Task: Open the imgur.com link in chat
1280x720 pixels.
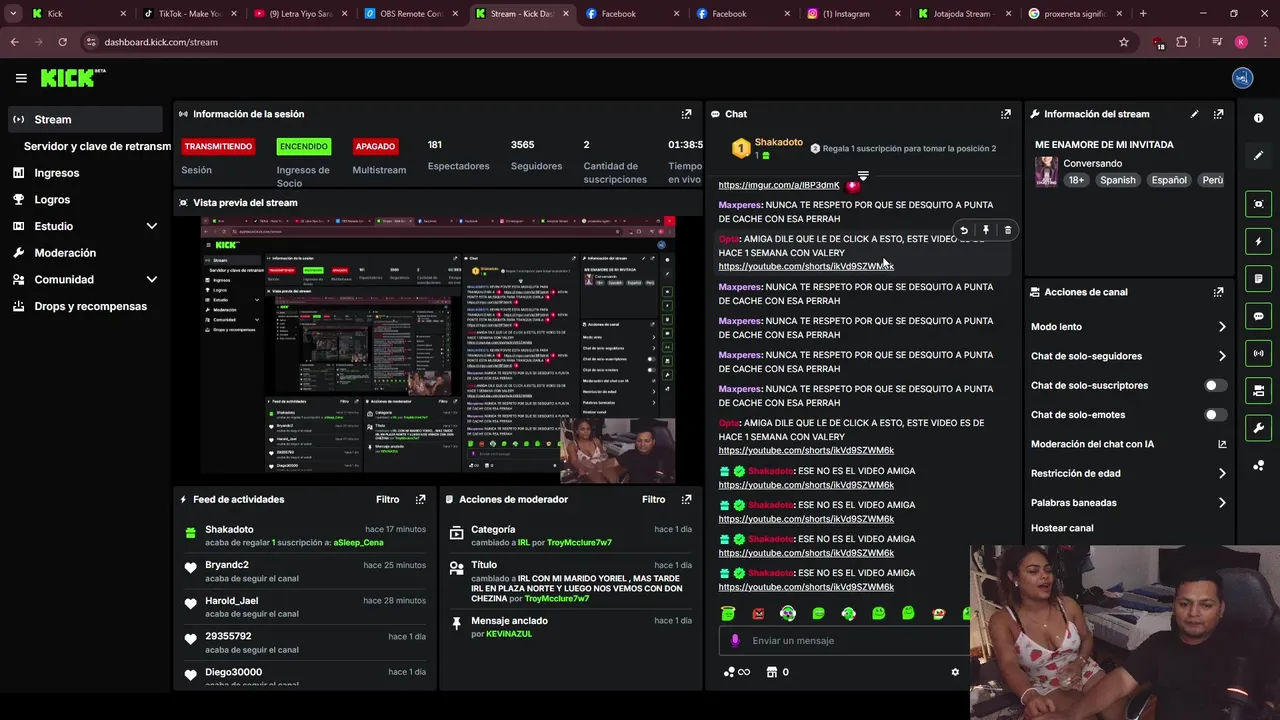Action: (779, 185)
